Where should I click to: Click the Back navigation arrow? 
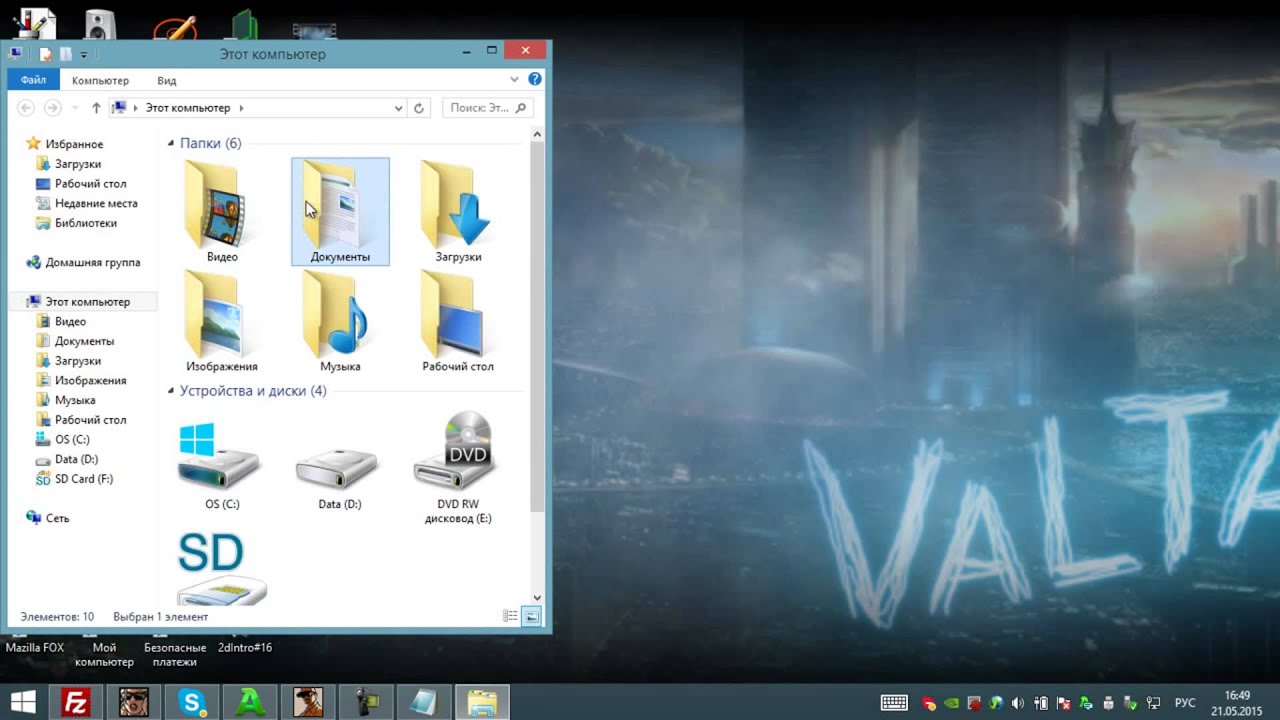(x=26, y=108)
